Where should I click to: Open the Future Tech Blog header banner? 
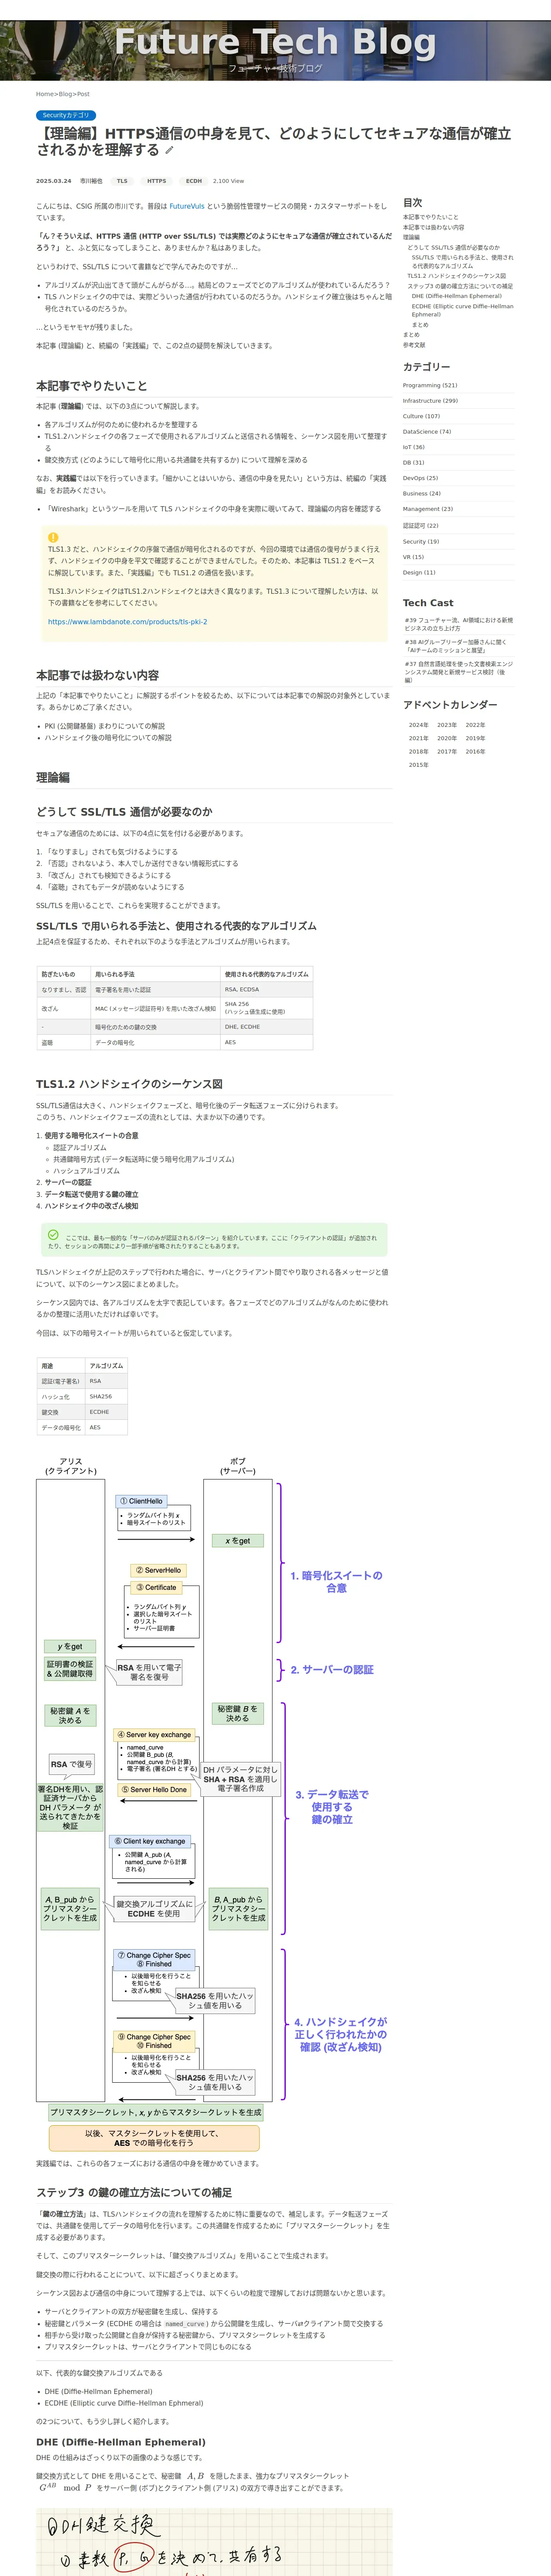[x=275, y=50]
